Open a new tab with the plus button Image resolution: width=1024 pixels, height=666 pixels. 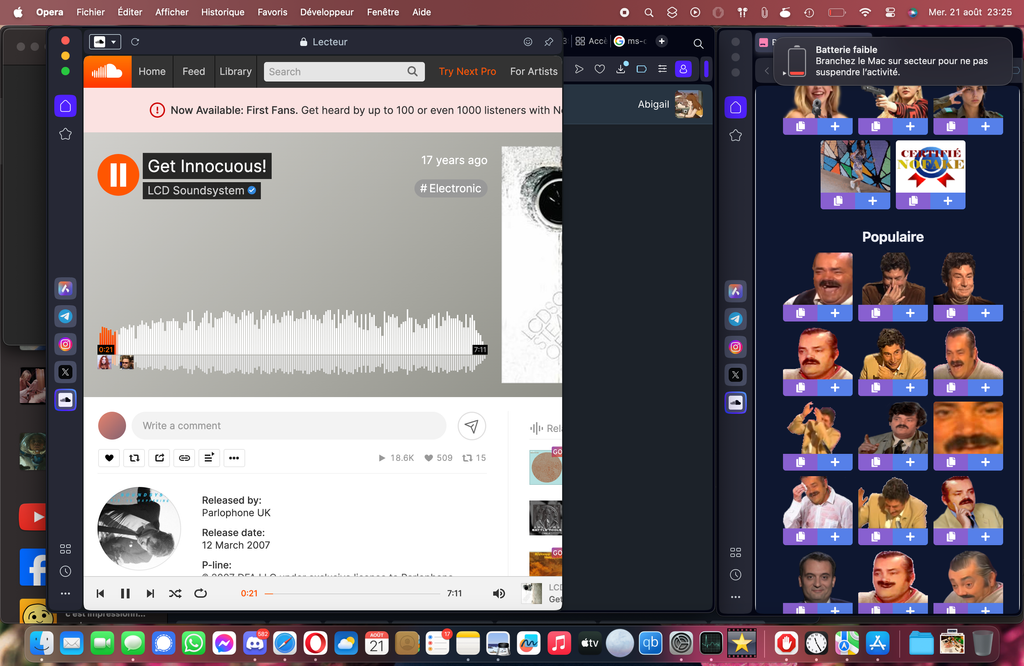coord(662,41)
